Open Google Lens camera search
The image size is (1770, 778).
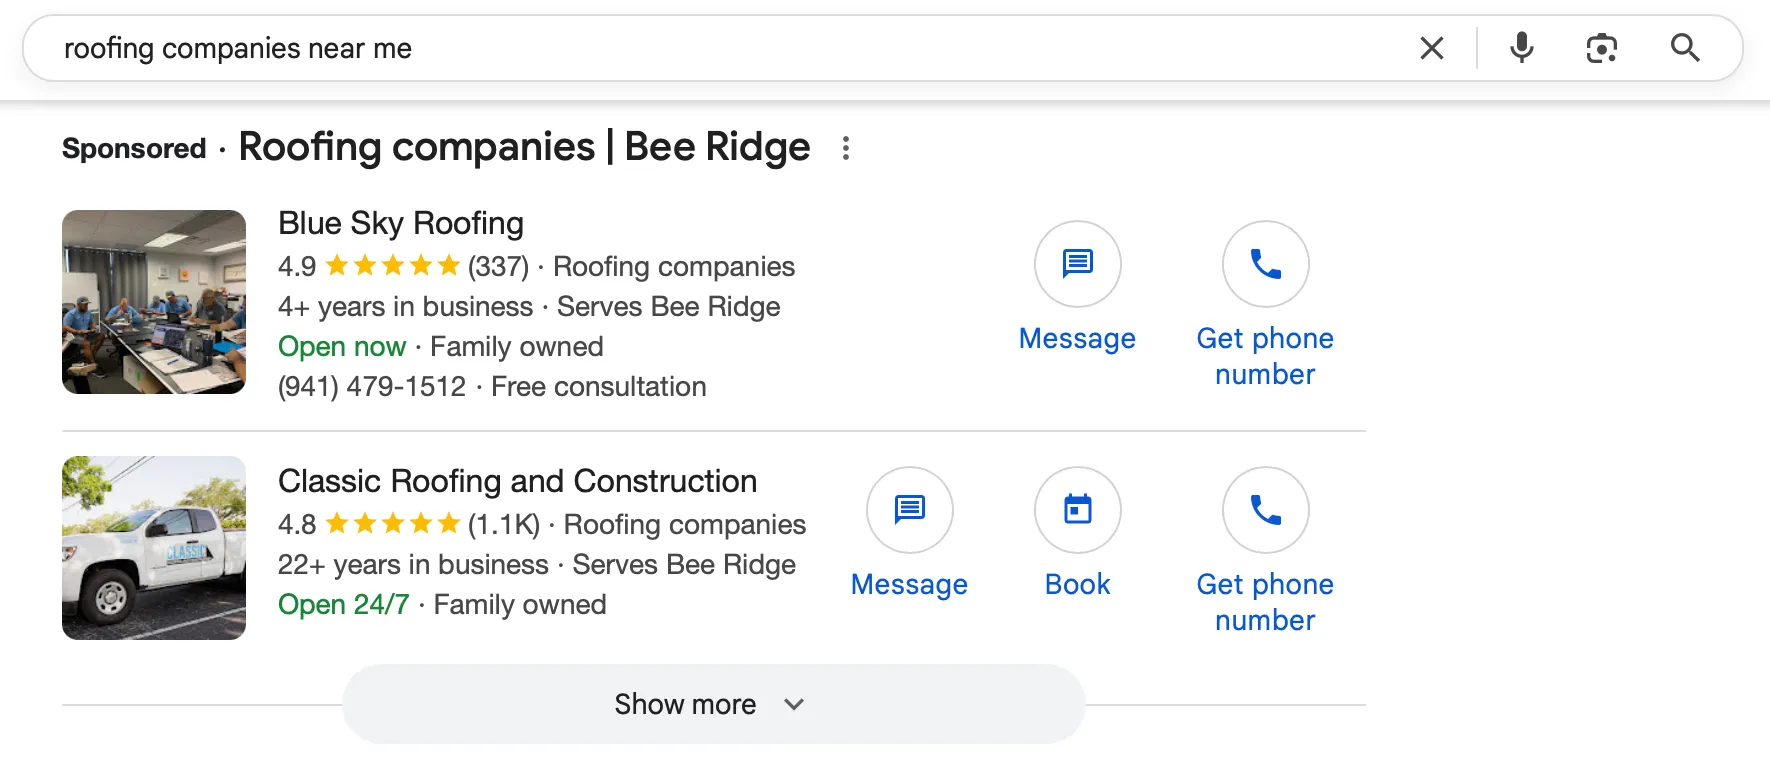[1601, 47]
